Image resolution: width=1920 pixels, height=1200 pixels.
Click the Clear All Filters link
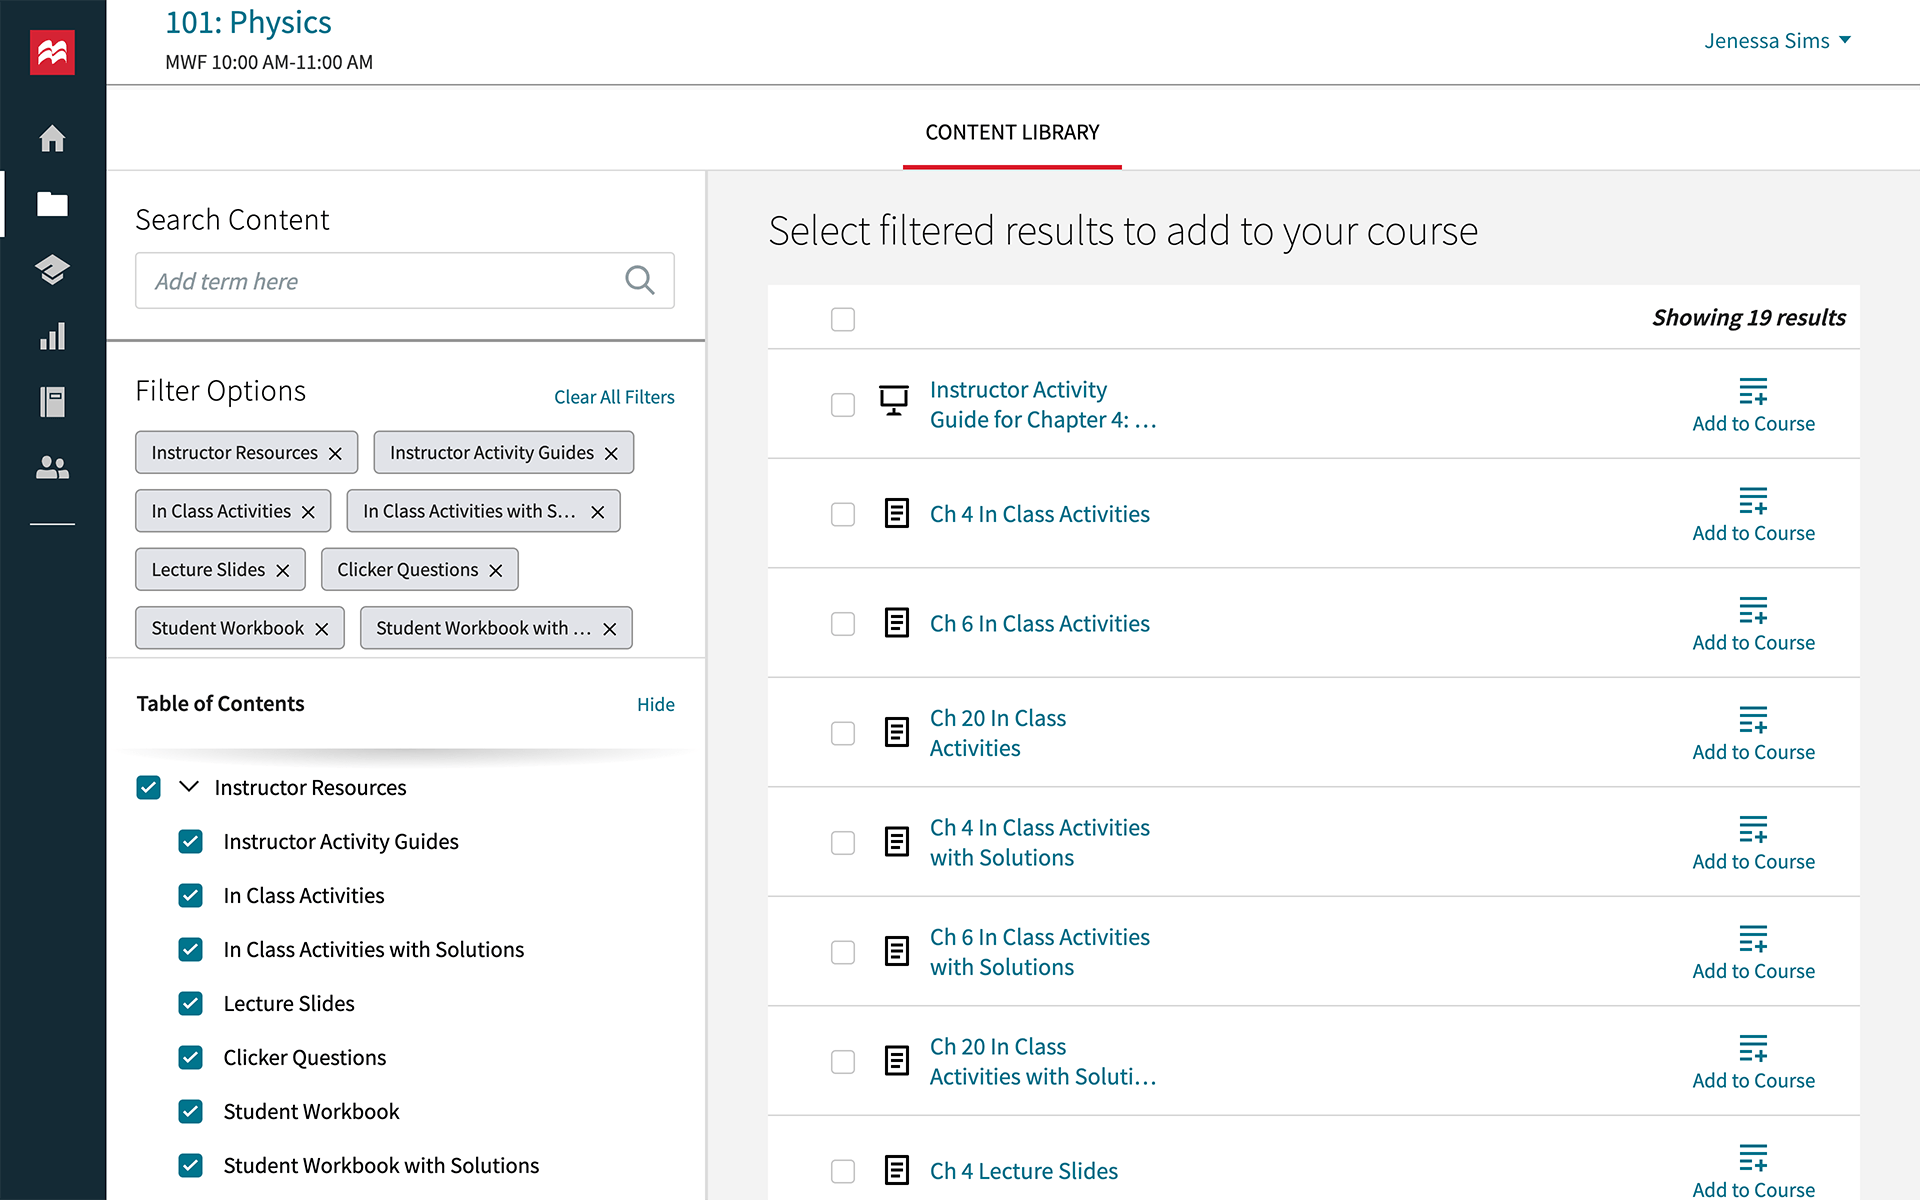pyautogui.click(x=615, y=397)
